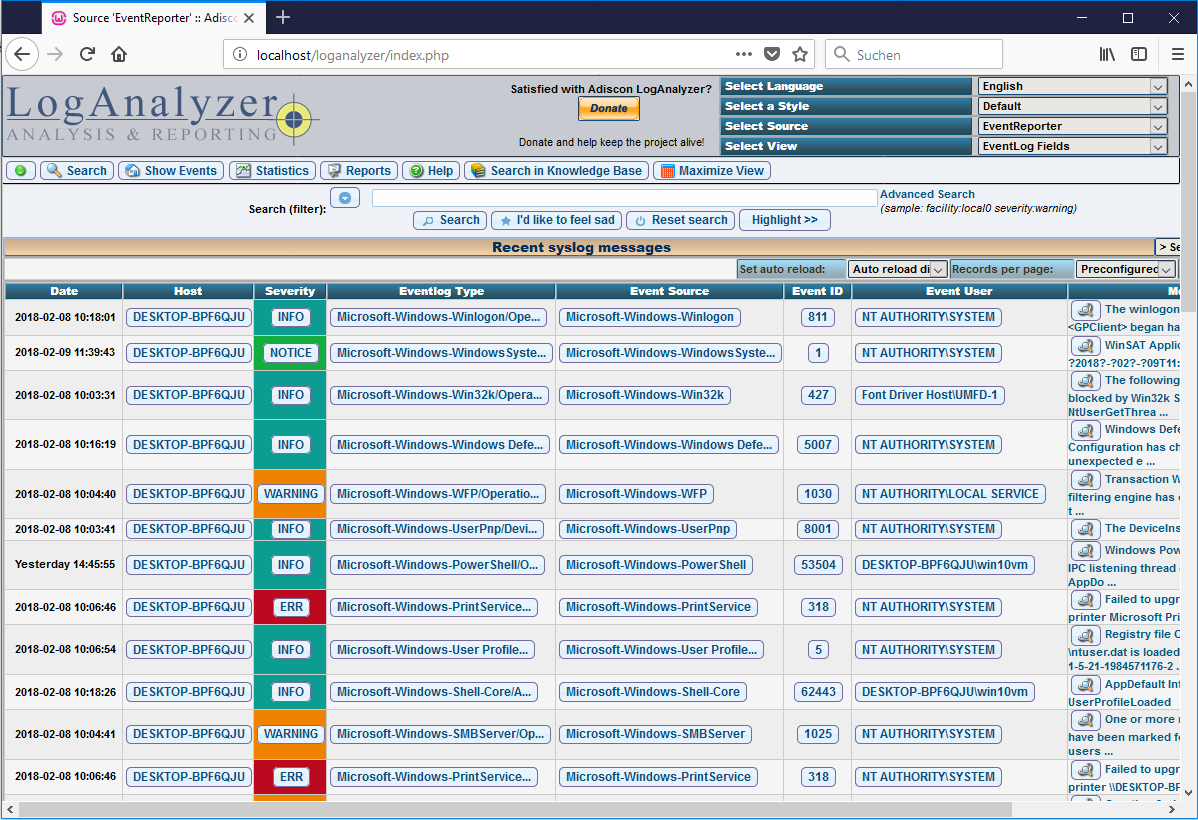Open the Select Language dropdown
The height and width of the screenshot is (820, 1198).
click(x=1072, y=86)
